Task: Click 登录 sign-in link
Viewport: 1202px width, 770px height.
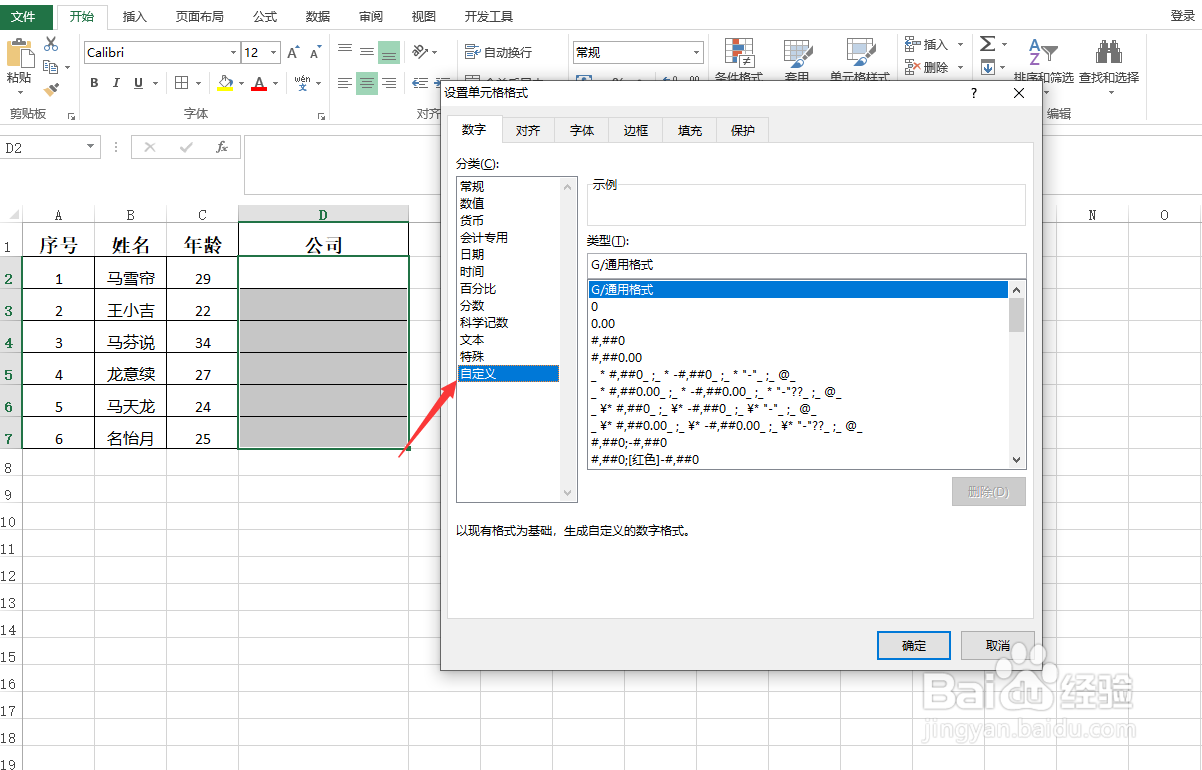Action: [x=1183, y=16]
